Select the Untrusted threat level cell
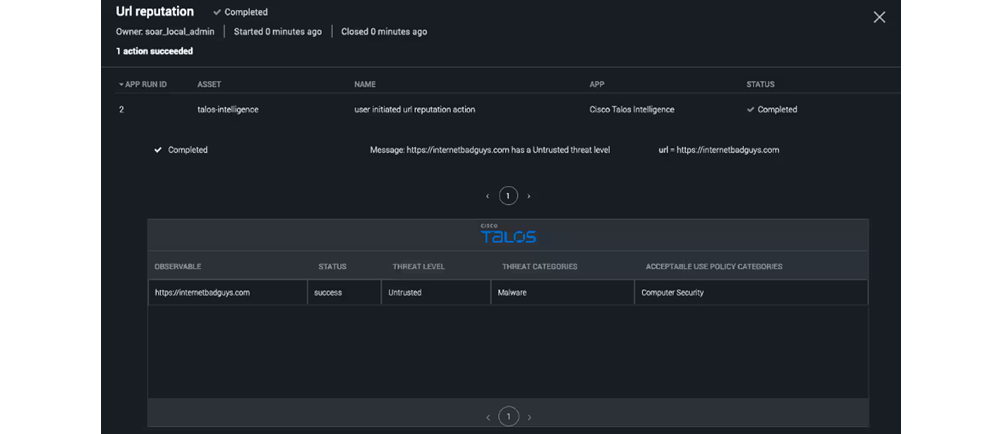The width and height of the screenshot is (1000, 434). click(436, 293)
